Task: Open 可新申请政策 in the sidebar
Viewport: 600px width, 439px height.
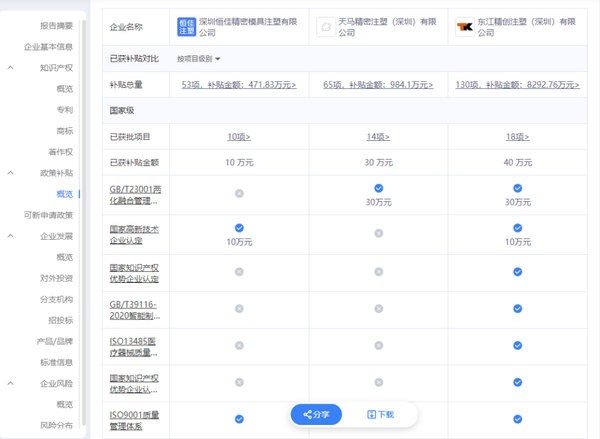Action: pos(48,215)
